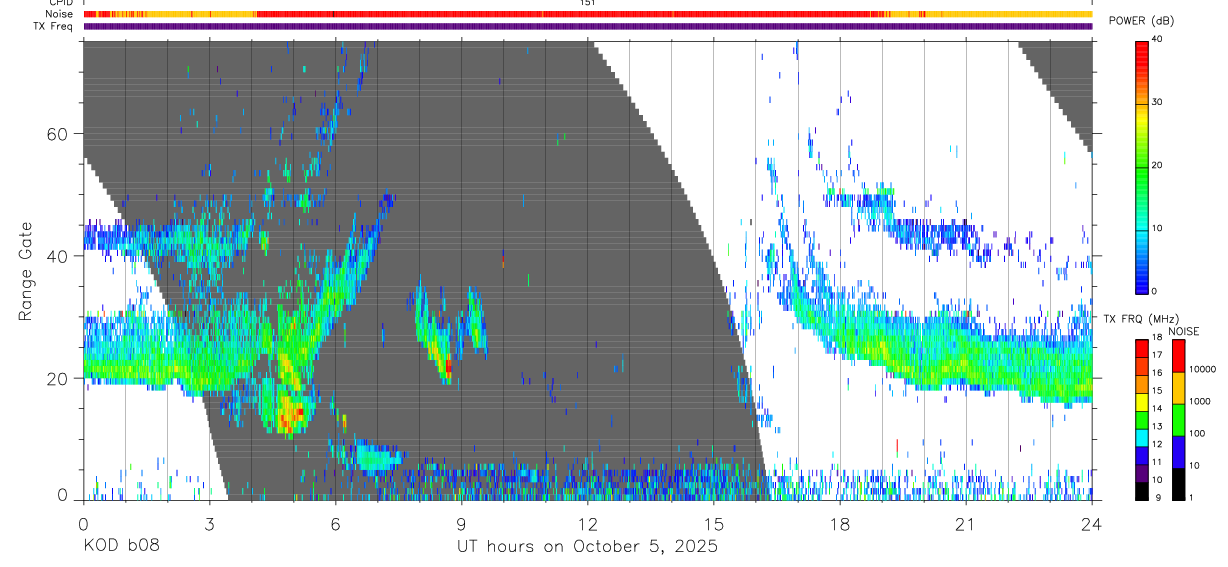Screen dimensions: 1228x567
Task: Click the "UT hours on October 5, 2025" axis title
Action: [587, 547]
